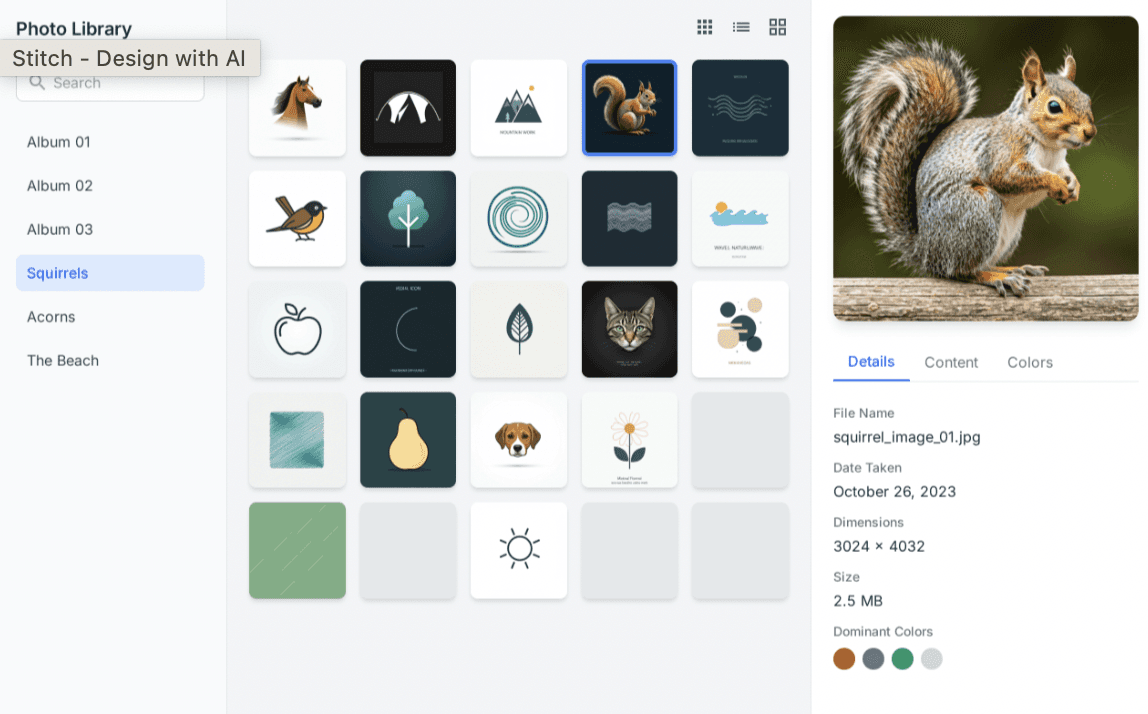Pick the green dominant color swatch
Image resolution: width=1148 pixels, height=714 pixels.
(x=902, y=658)
